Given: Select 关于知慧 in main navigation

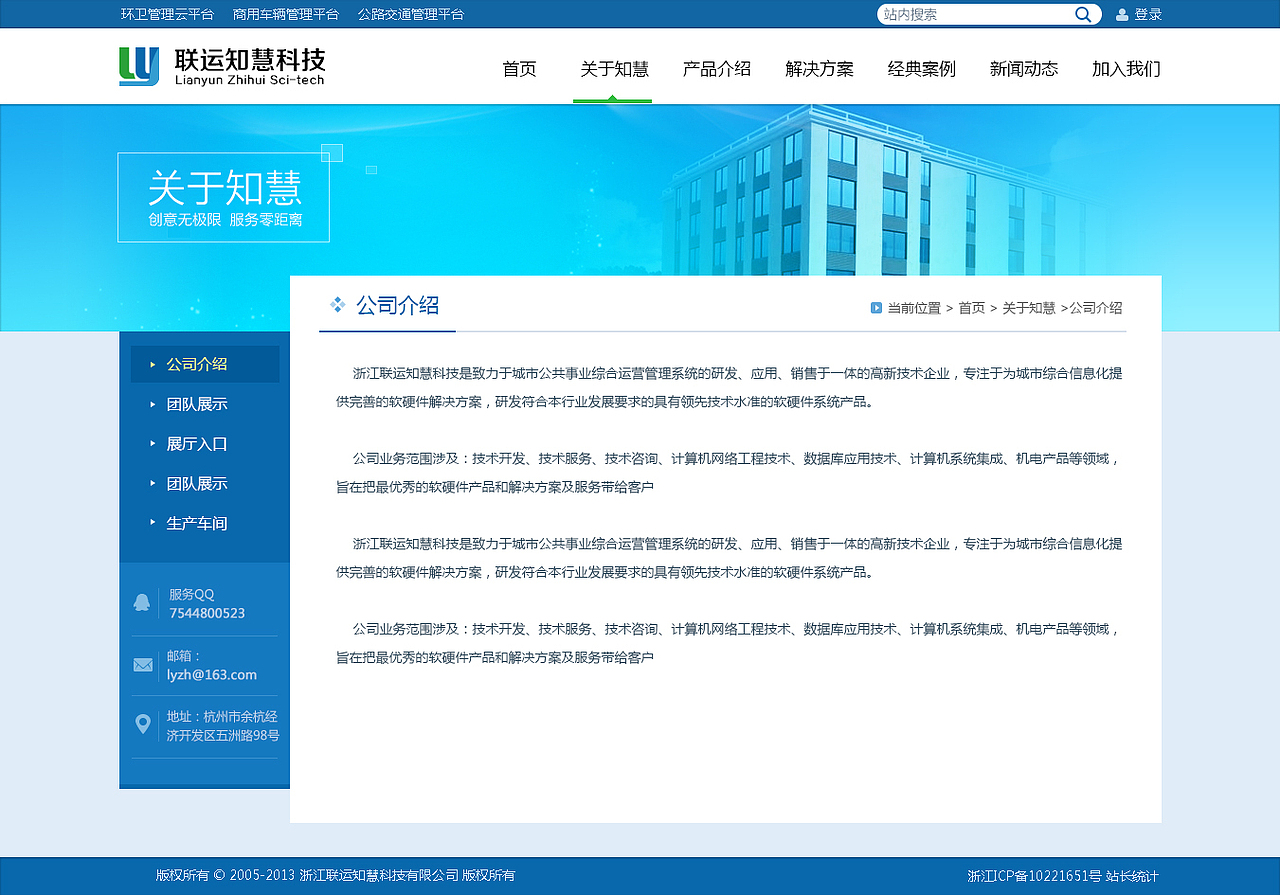Looking at the screenshot, I should point(614,69).
